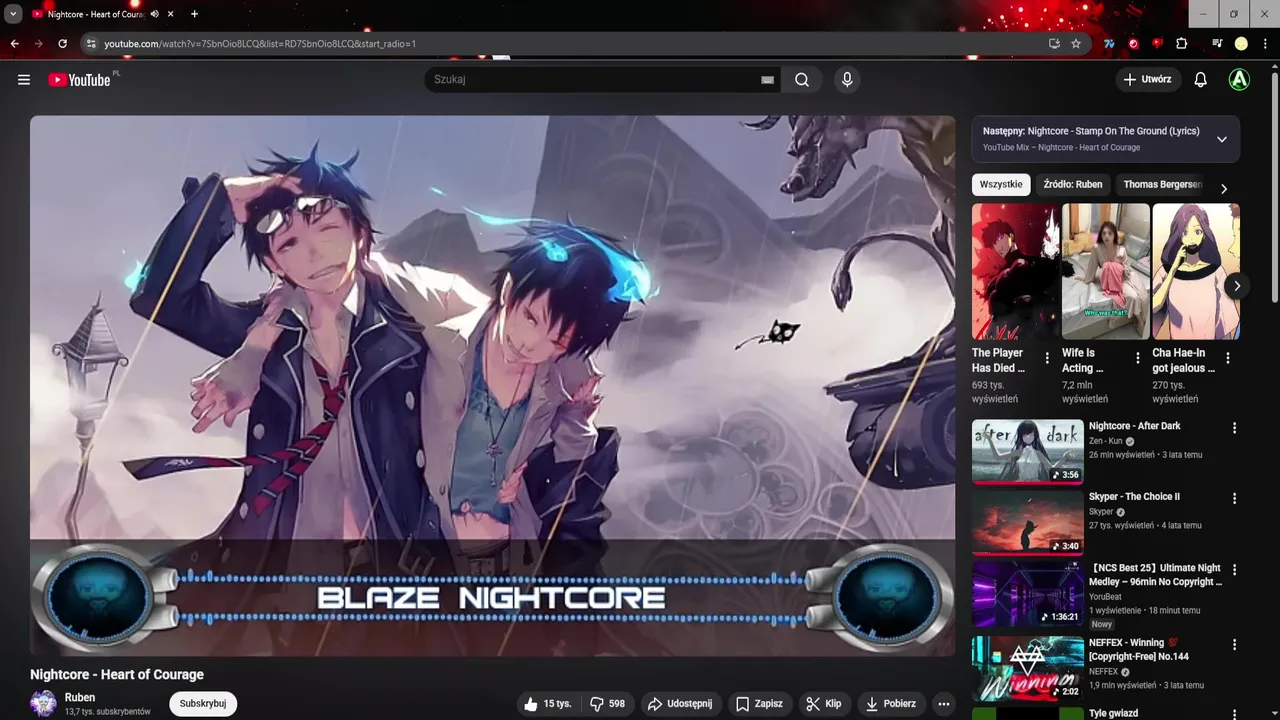The height and width of the screenshot is (720, 1280).
Task: Open more actions under the video
Action: click(x=943, y=704)
